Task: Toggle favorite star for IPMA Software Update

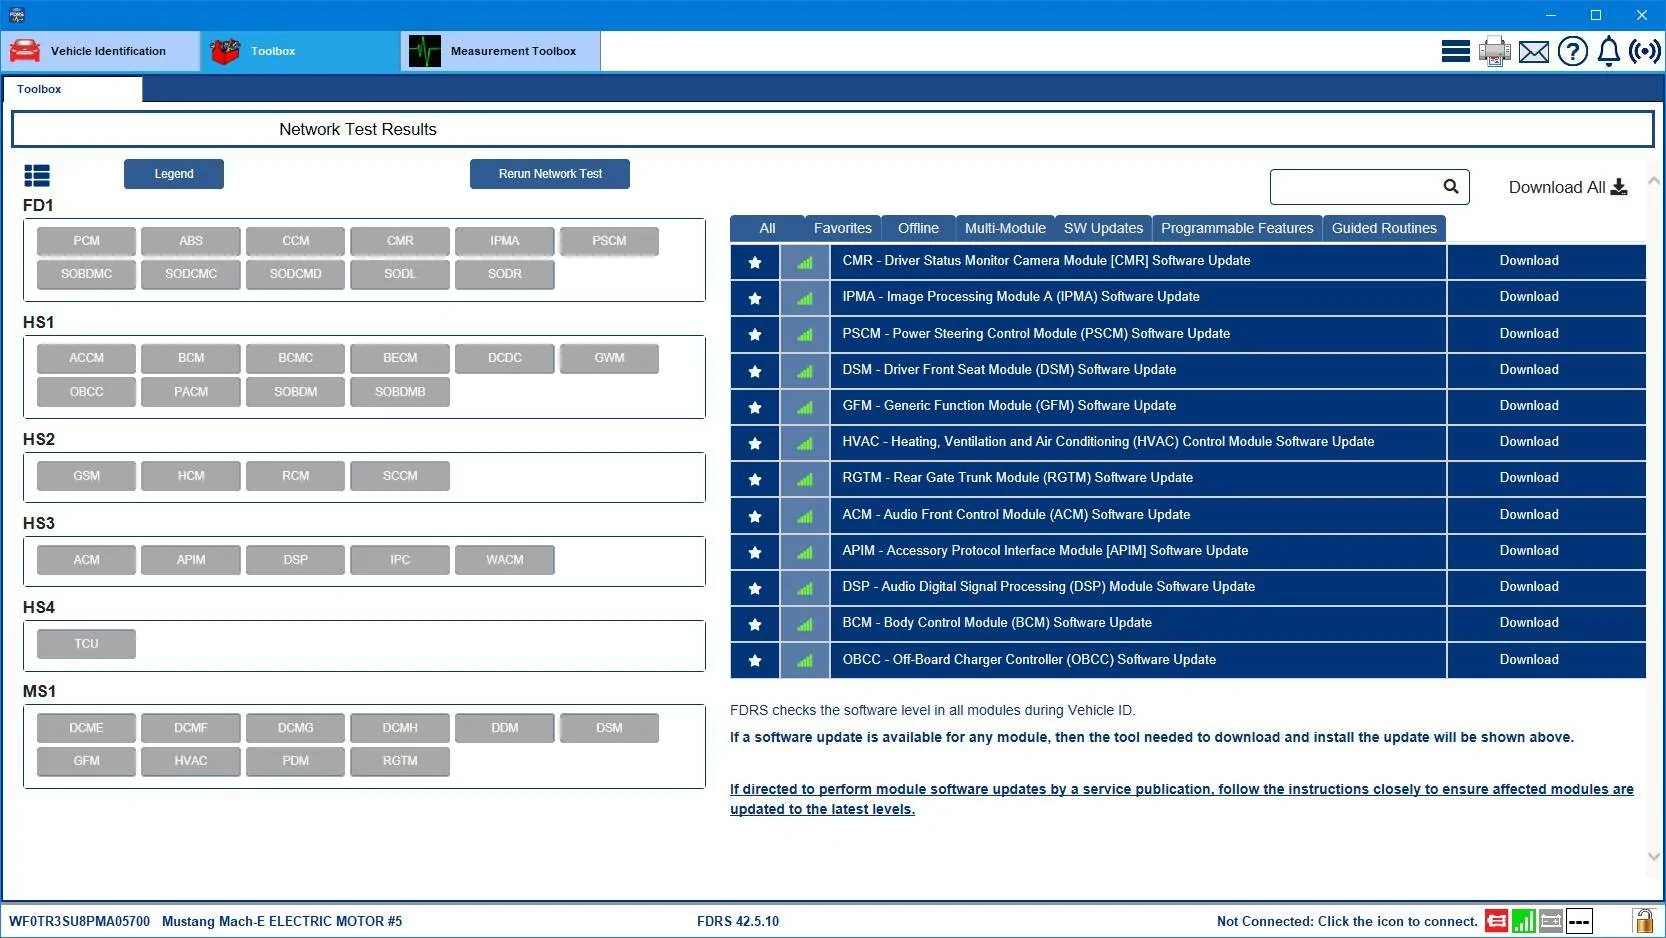Action: (x=755, y=298)
